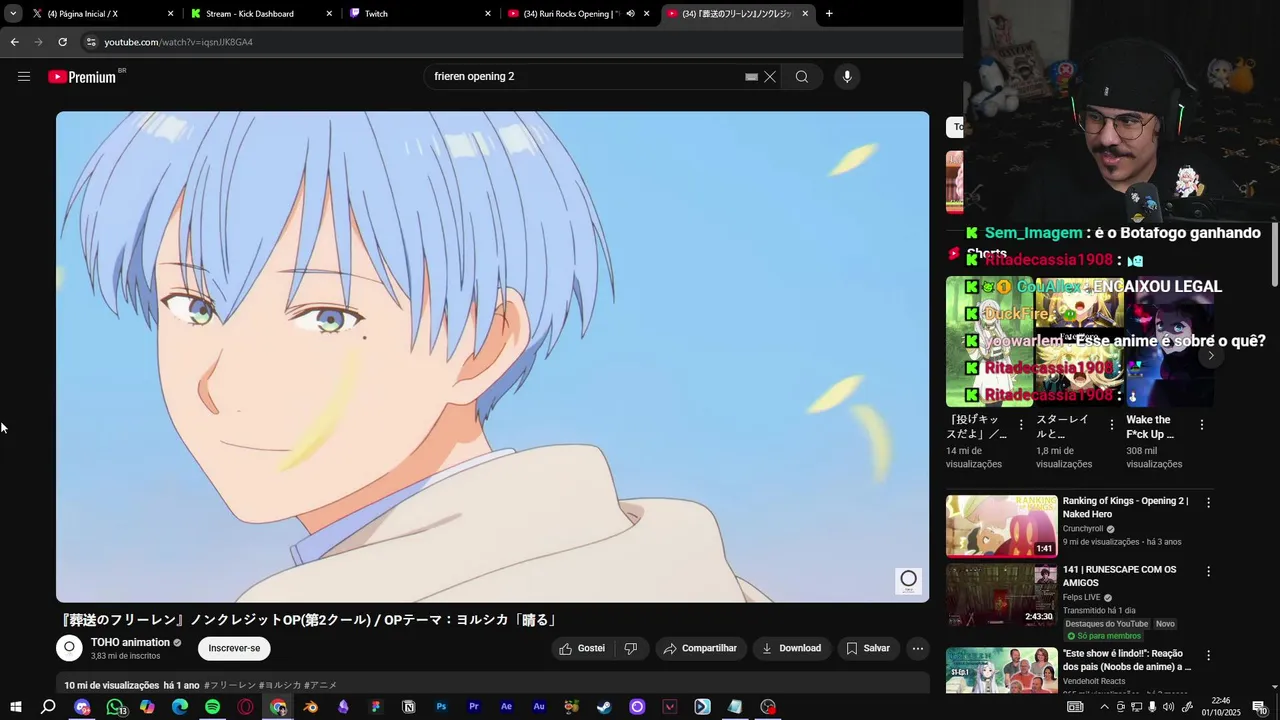Open the #ヨルシカ hashtag link
The height and width of the screenshot is (720, 1280).
pos(280,685)
